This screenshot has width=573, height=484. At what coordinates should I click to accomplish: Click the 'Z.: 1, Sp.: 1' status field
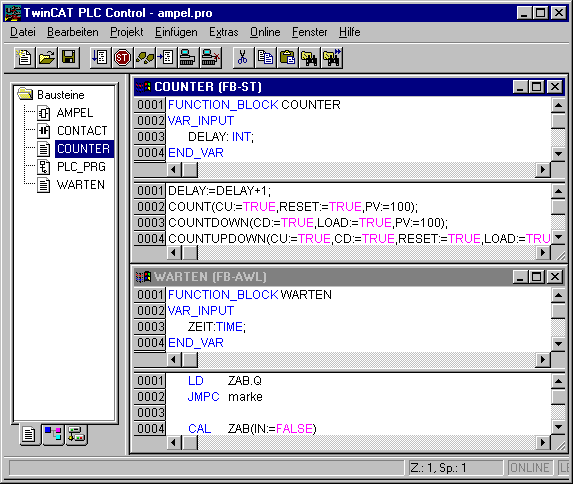(x=455, y=468)
